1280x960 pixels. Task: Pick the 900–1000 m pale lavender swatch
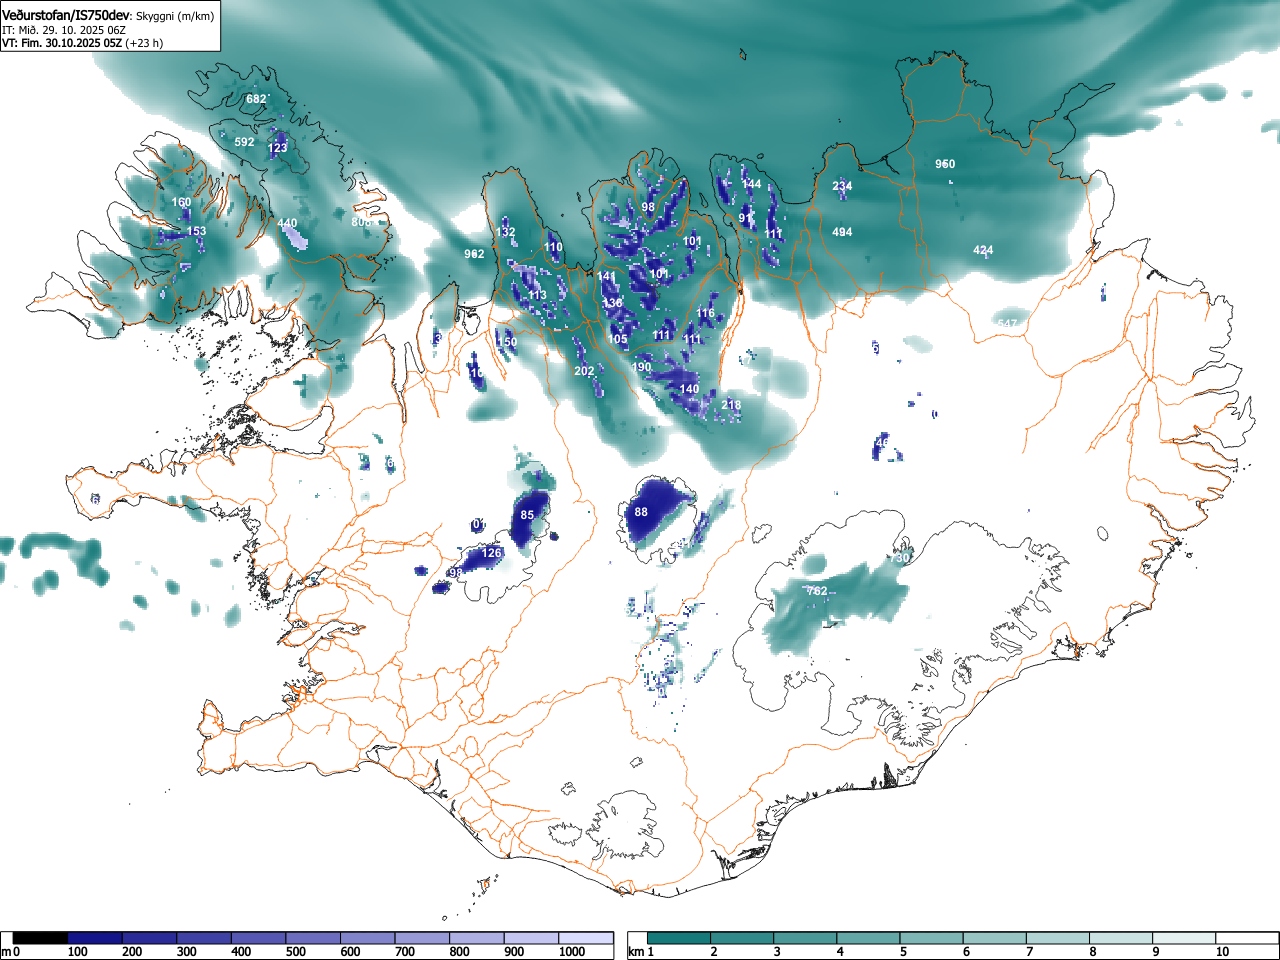point(532,938)
